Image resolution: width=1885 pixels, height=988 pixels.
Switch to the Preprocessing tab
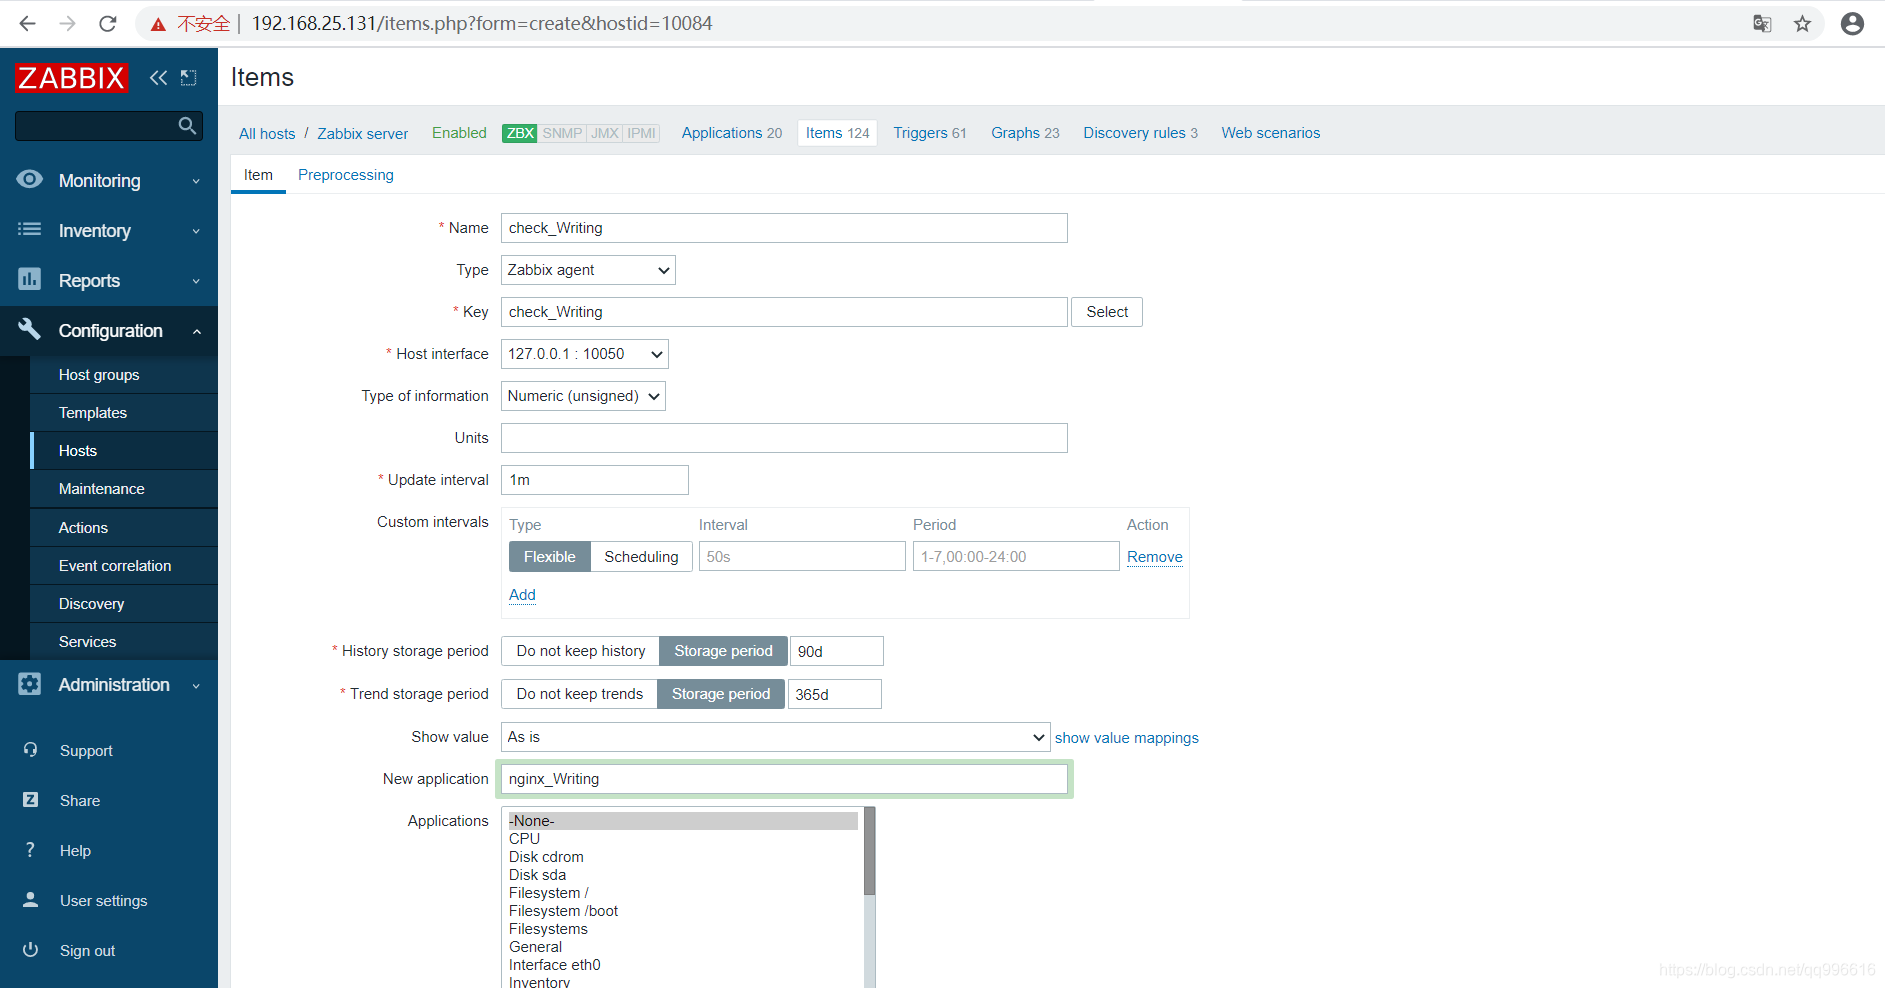[x=346, y=175]
